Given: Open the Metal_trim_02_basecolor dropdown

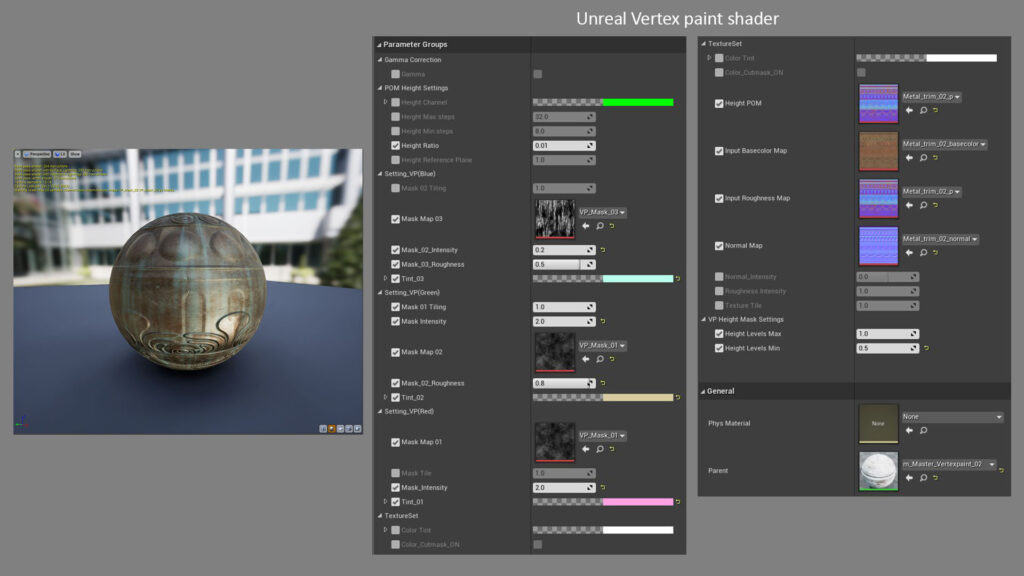Looking at the screenshot, I should [x=944, y=144].
